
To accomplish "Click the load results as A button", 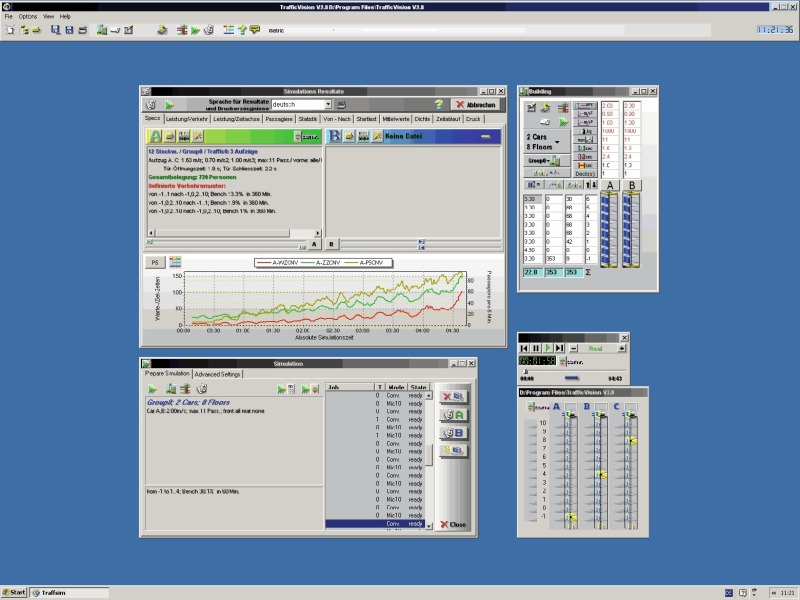I will (x=453, y=415).
